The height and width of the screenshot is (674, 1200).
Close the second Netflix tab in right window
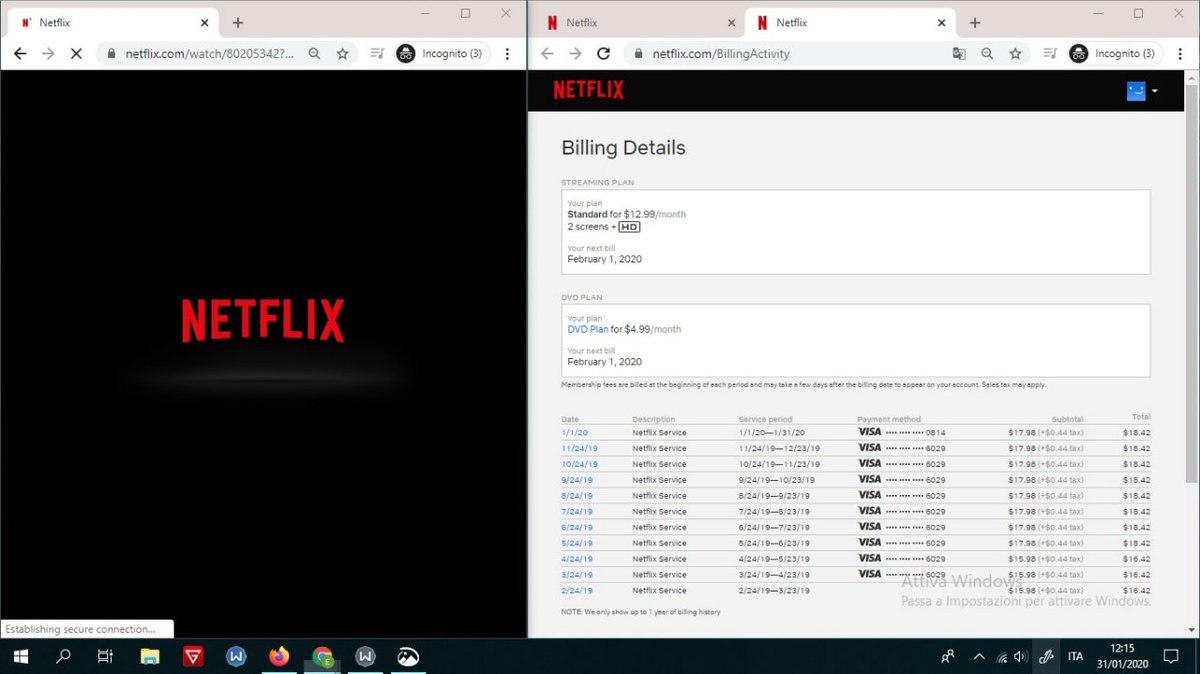pos(941,22)
